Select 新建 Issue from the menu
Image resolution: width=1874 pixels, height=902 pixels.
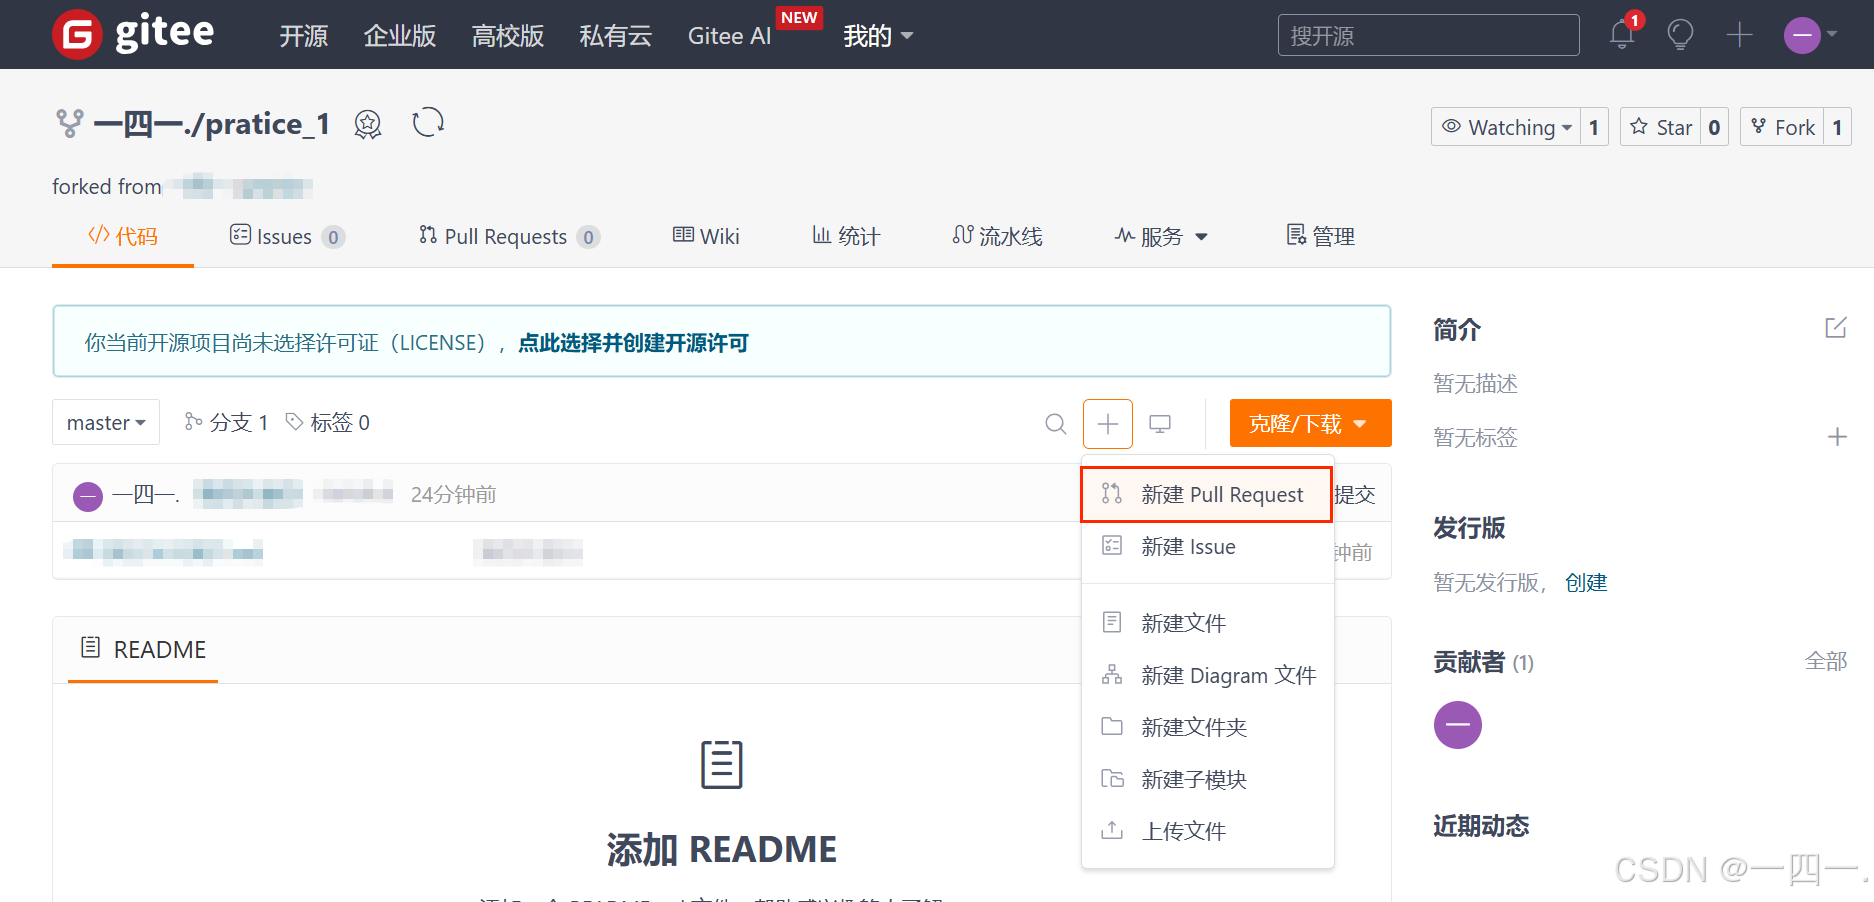1189,546
